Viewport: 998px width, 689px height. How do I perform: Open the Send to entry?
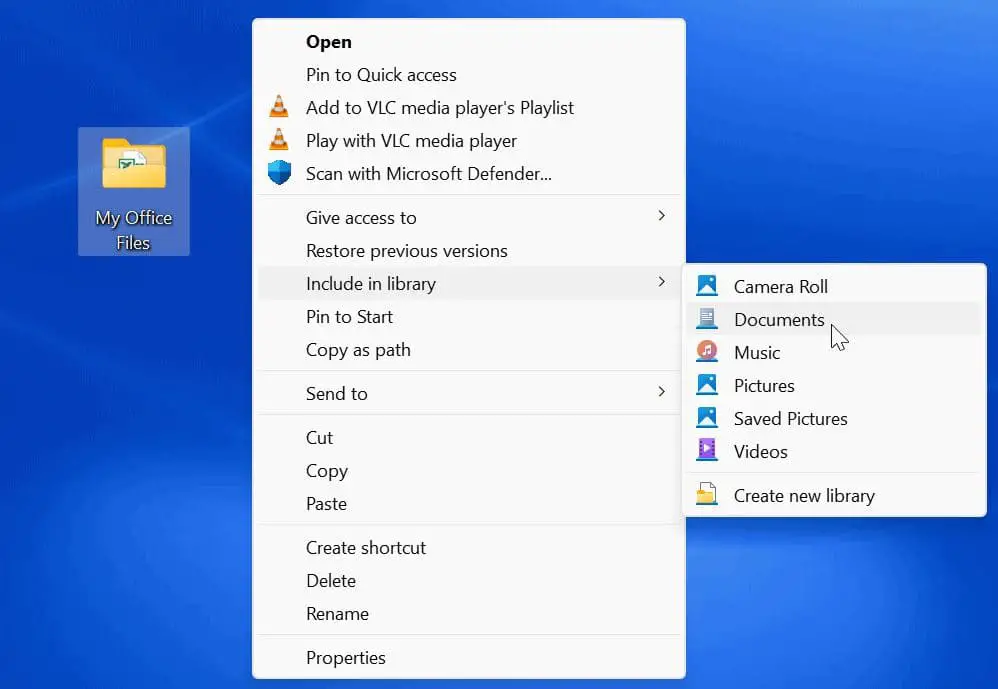tap(469, 394)
